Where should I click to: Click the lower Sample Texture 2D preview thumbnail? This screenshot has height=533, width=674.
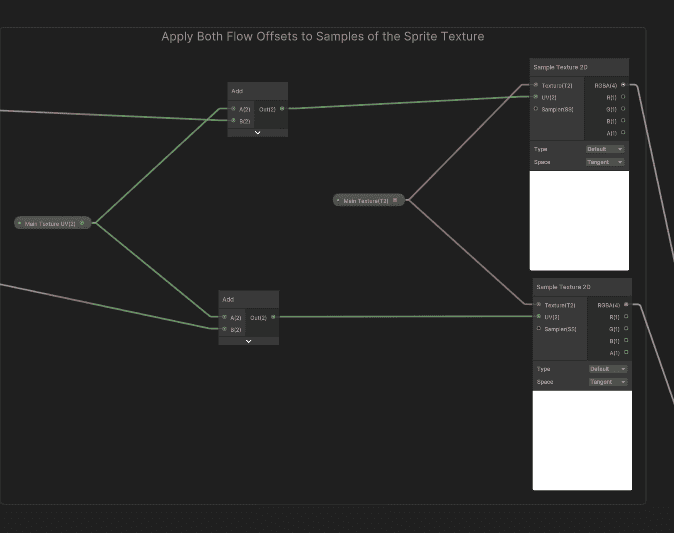[582, 440]
